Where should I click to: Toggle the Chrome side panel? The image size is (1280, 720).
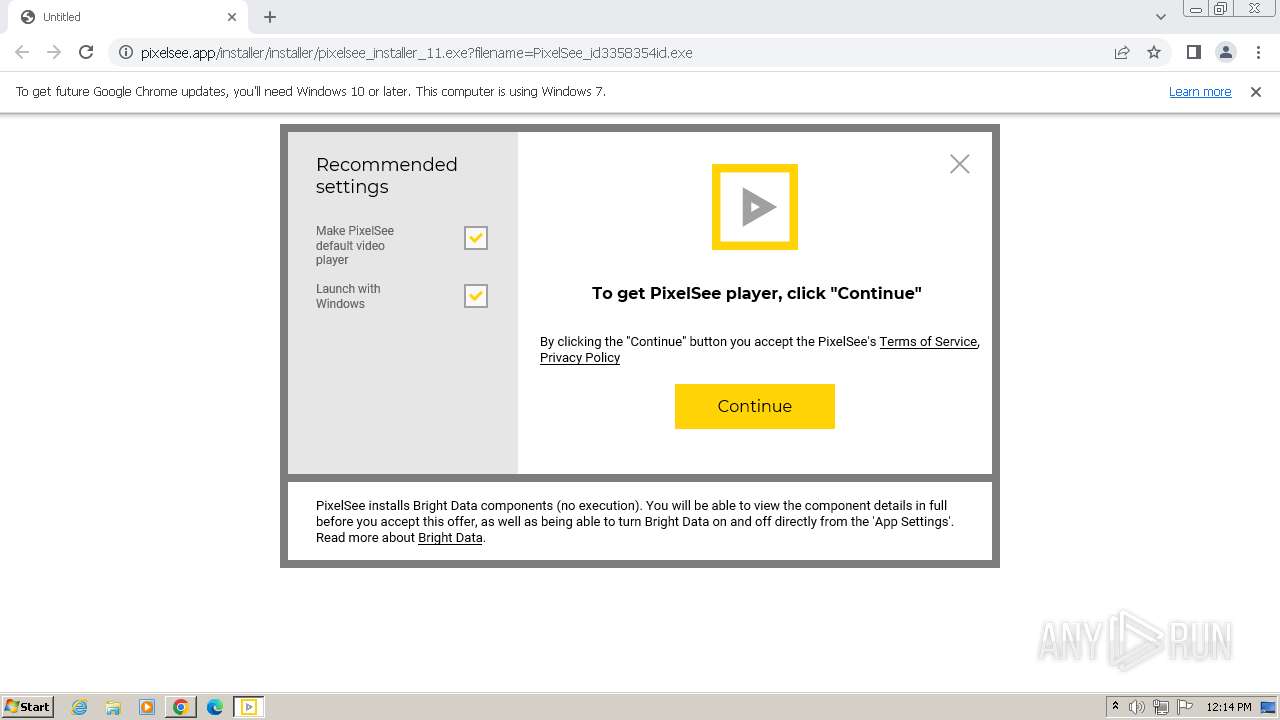tap(1193, 52)
